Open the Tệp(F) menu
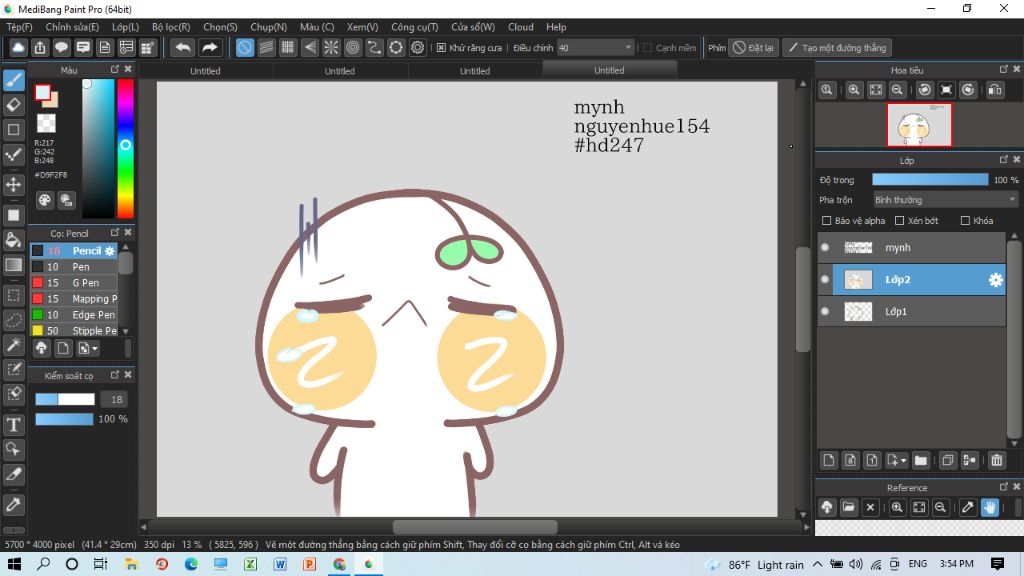 [20, 27]
